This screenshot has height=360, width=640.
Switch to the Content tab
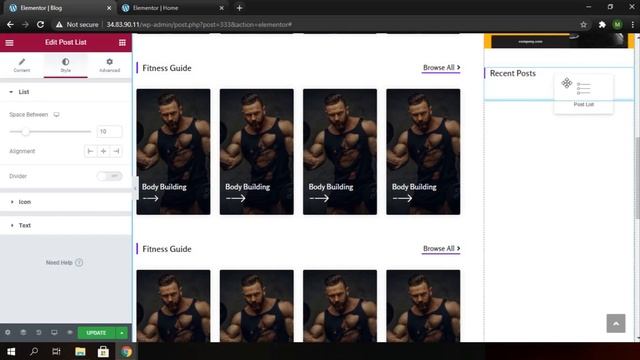click(x=22, y=65)
